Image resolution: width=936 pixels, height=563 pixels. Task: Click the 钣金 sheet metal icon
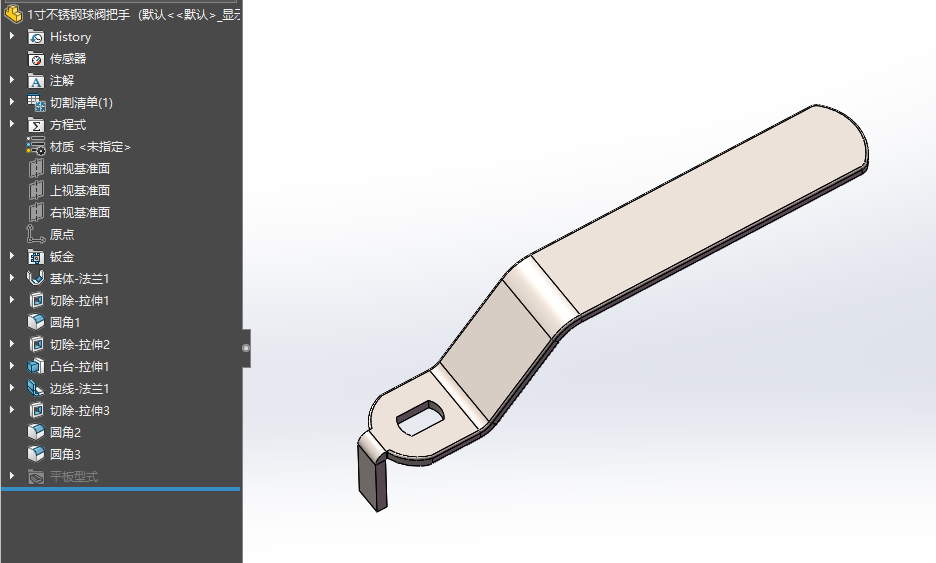(36, 257)
